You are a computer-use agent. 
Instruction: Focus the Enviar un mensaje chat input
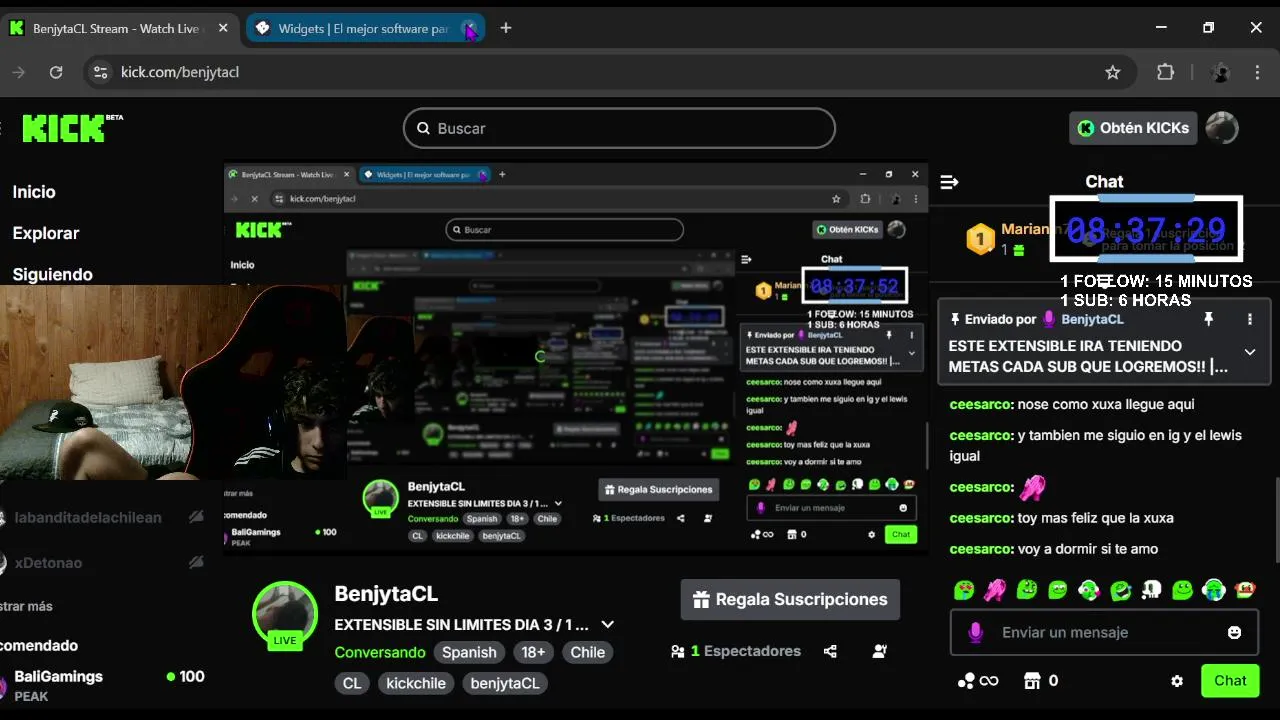click(x=1104, y=633)
